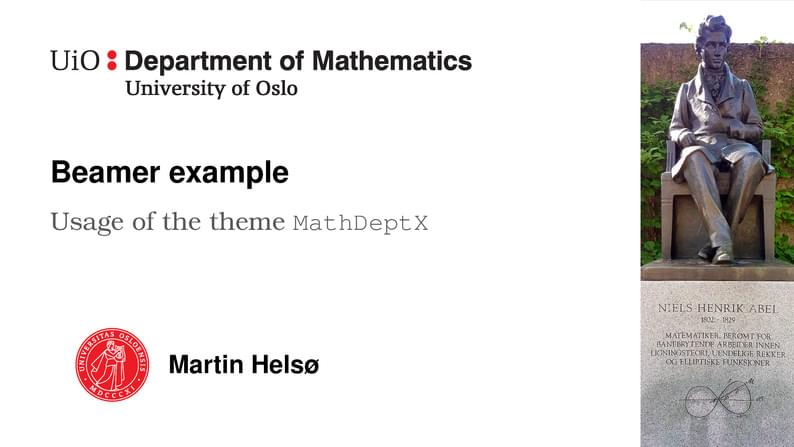Click the subtitle 'Usage of the theme'

click(167, 222)
